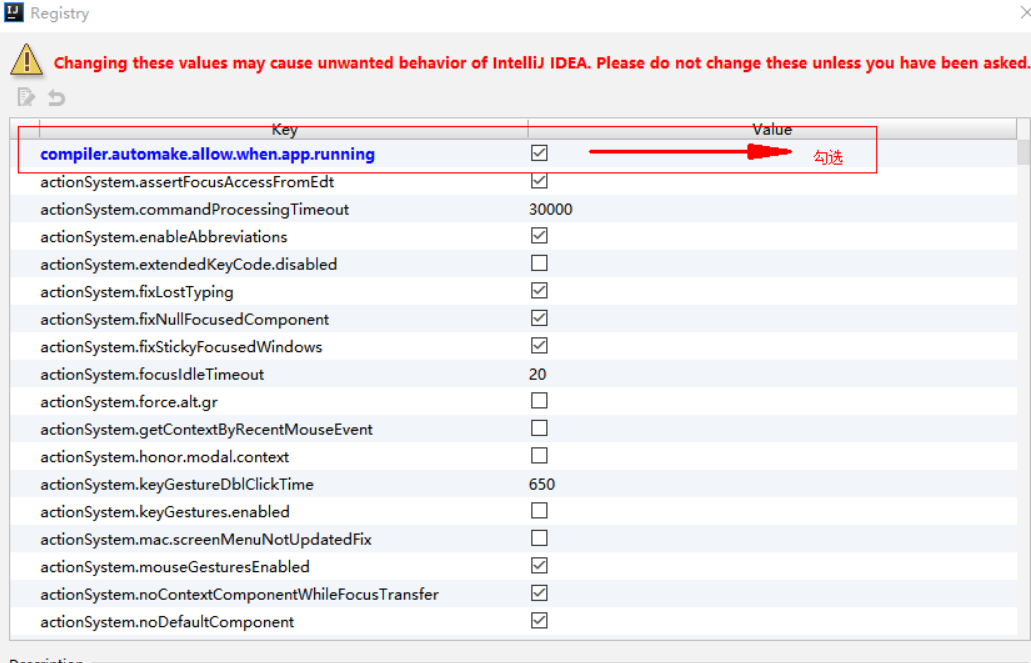Select the actionSystem.fixNullFocusedComponent key

pos(185,320)
